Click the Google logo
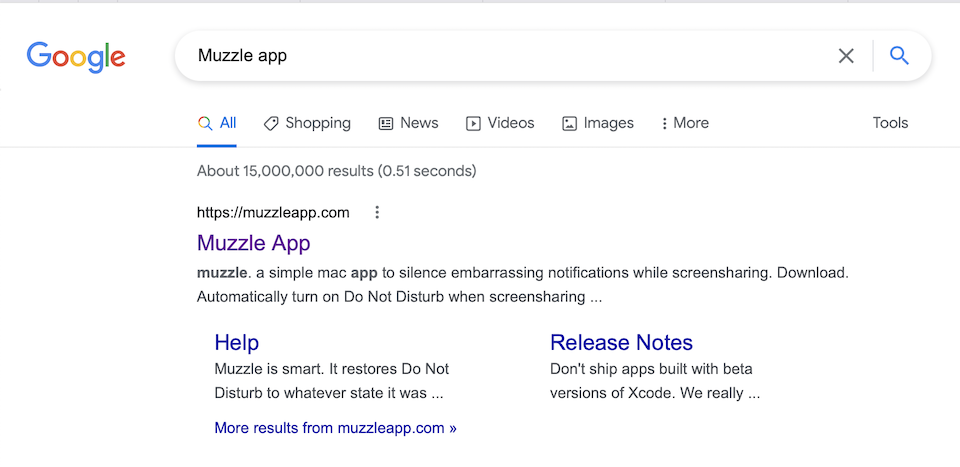The image size is (960, 467). 76,57
